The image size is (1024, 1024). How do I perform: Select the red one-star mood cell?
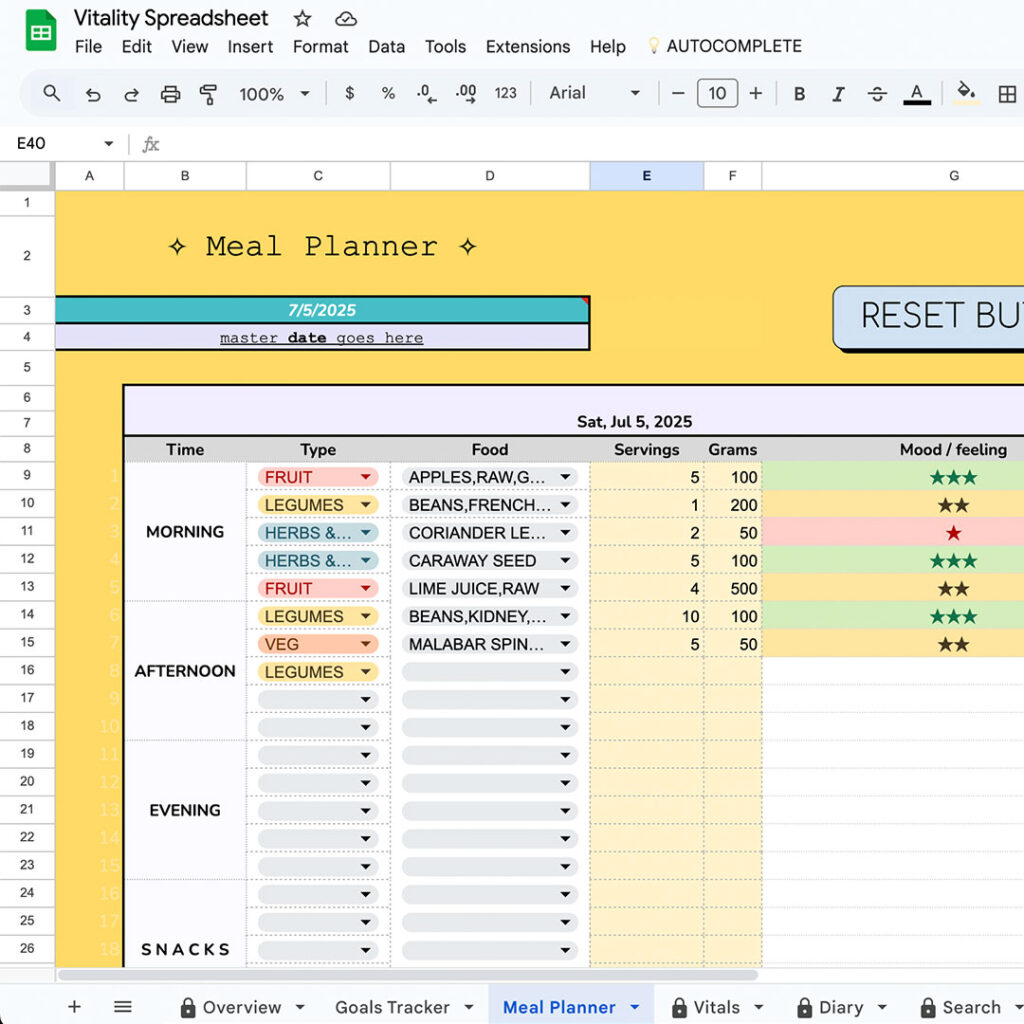(893, 533)
